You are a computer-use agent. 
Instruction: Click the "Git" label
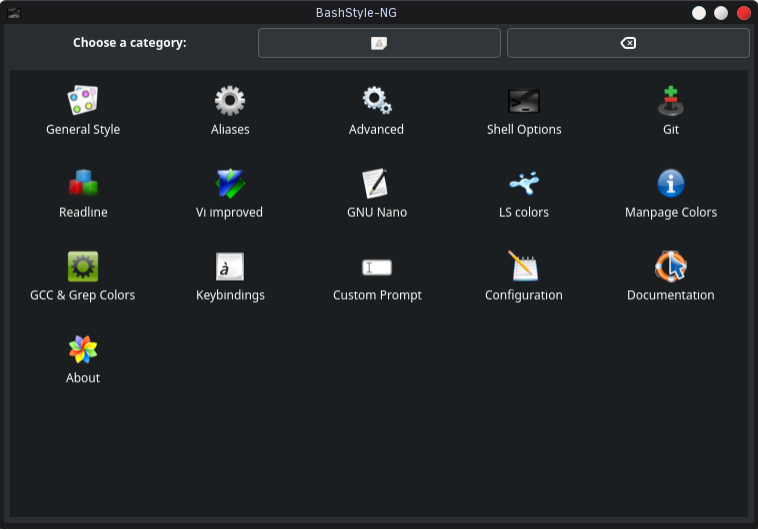[671, 130]
